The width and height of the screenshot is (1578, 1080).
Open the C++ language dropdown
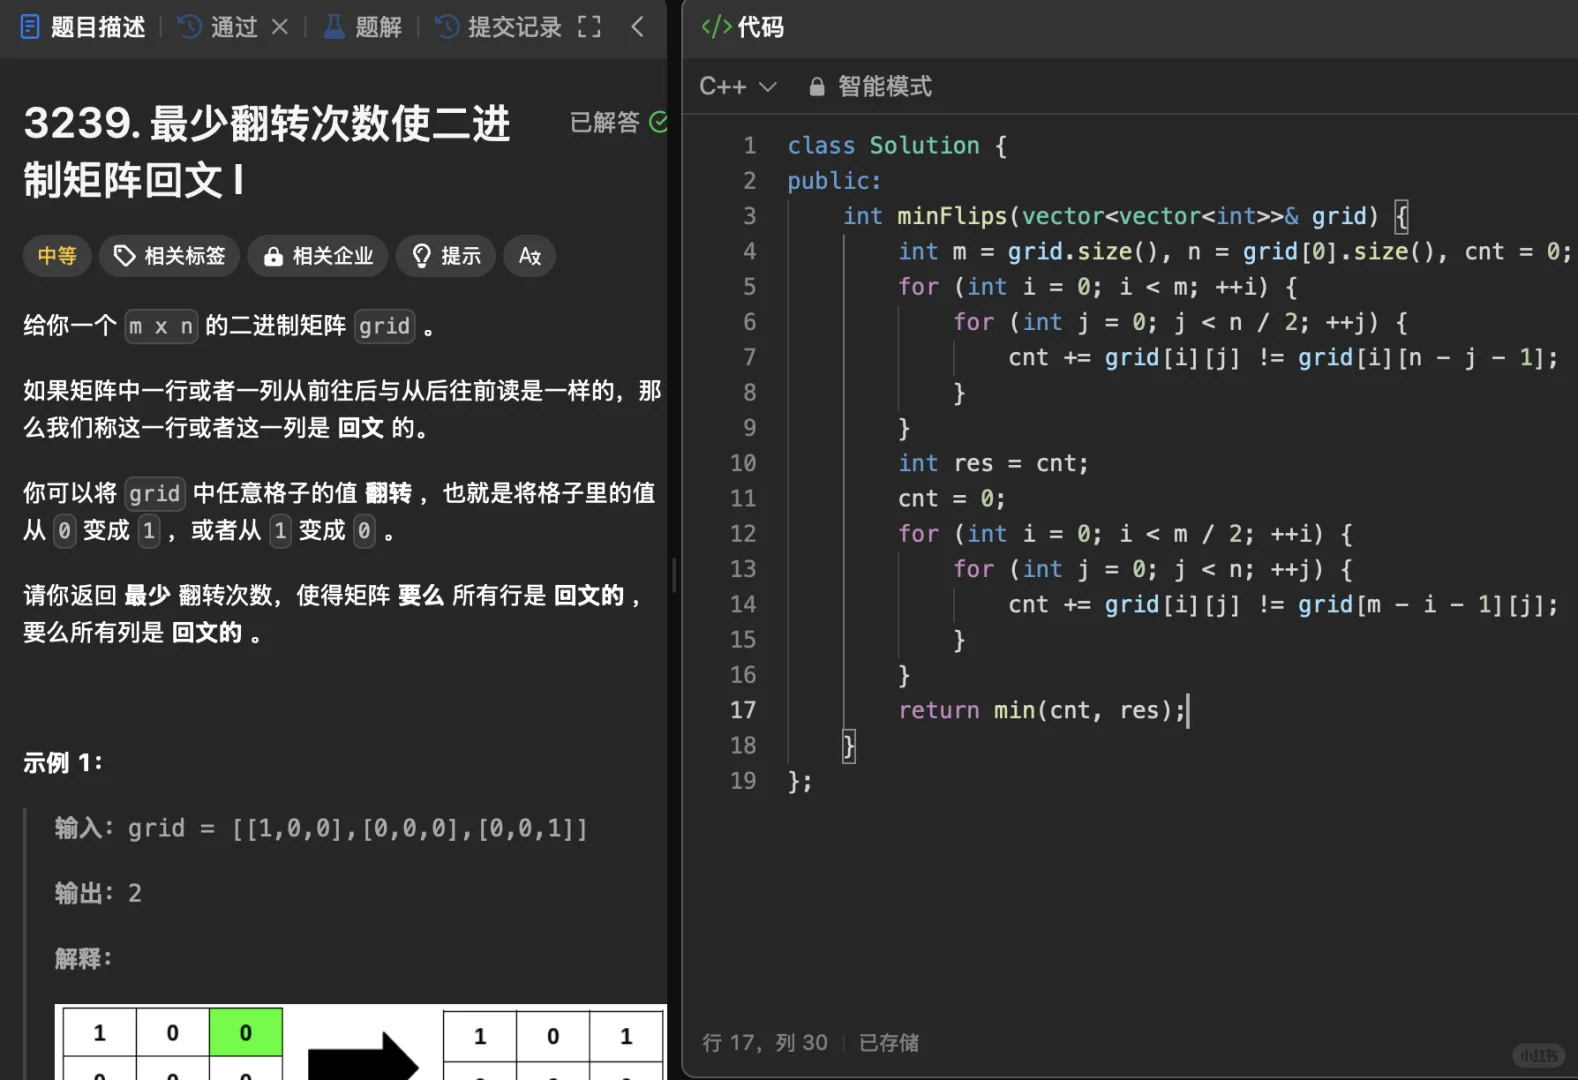pos(738,87)
